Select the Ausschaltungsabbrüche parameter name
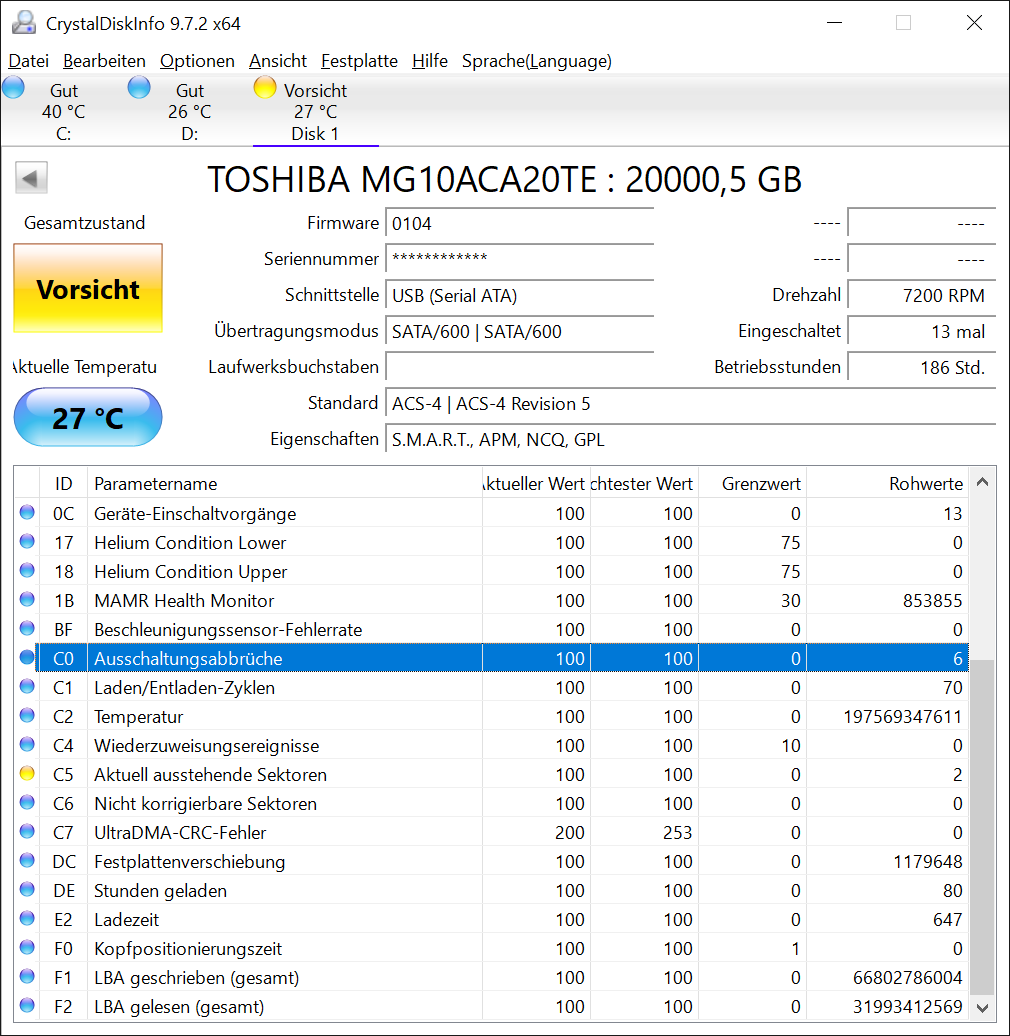This screenshot has width=1010, height=1036. point(188,659)
